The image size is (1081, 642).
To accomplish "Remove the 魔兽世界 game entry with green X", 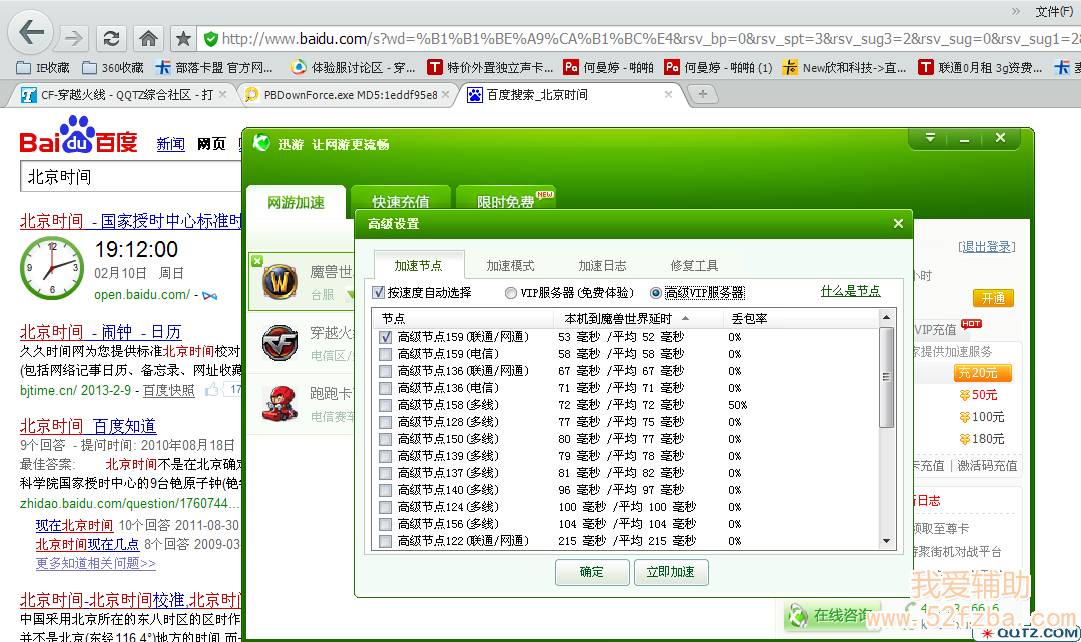I will pyautogui.click(x=257, y=261).
